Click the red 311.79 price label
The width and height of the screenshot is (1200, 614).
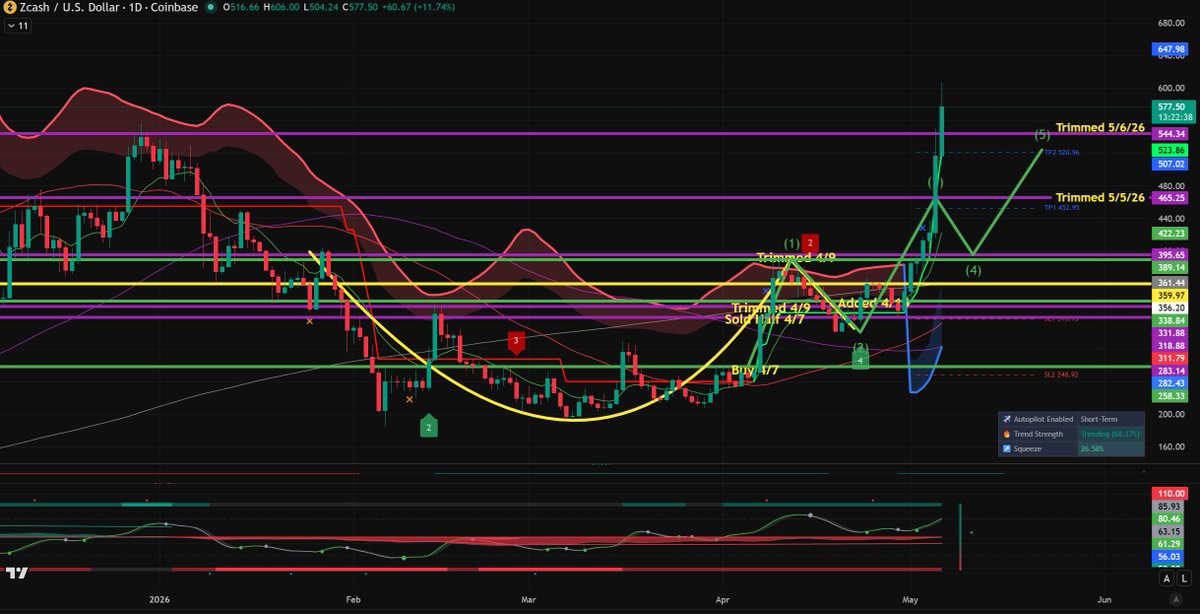click(1171, 358)
